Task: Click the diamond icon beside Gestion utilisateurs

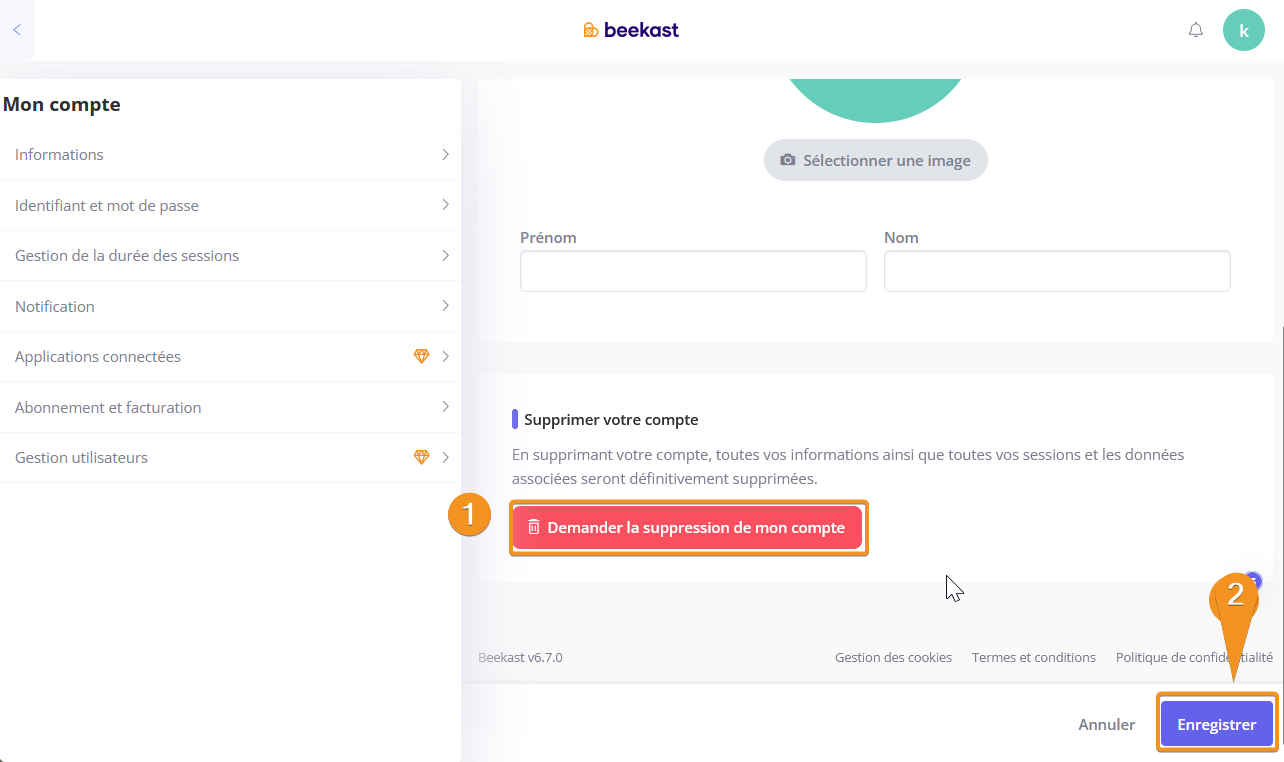Action: coord(421,458)
